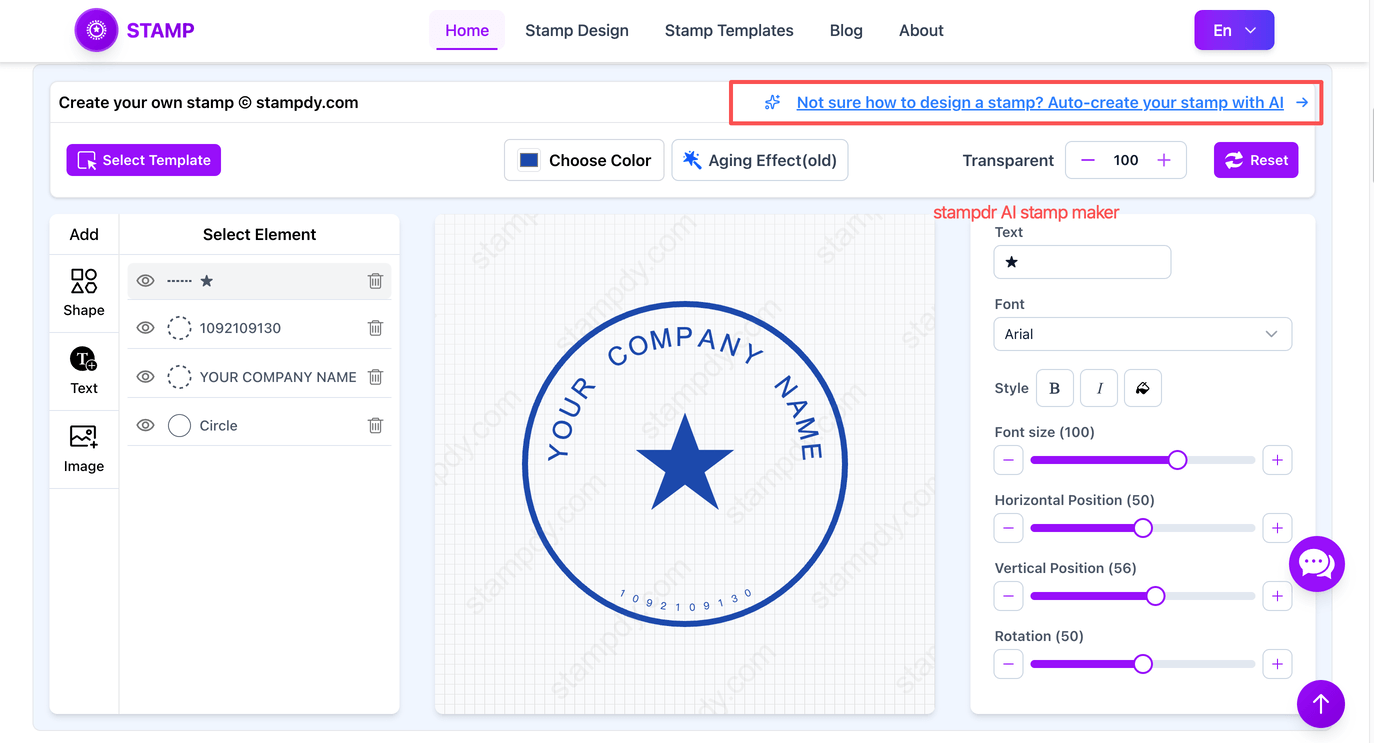Click the fill color style icon
Viewport: 1374px width, 743px height.
pyautogui.click(x=1143, y=388)
